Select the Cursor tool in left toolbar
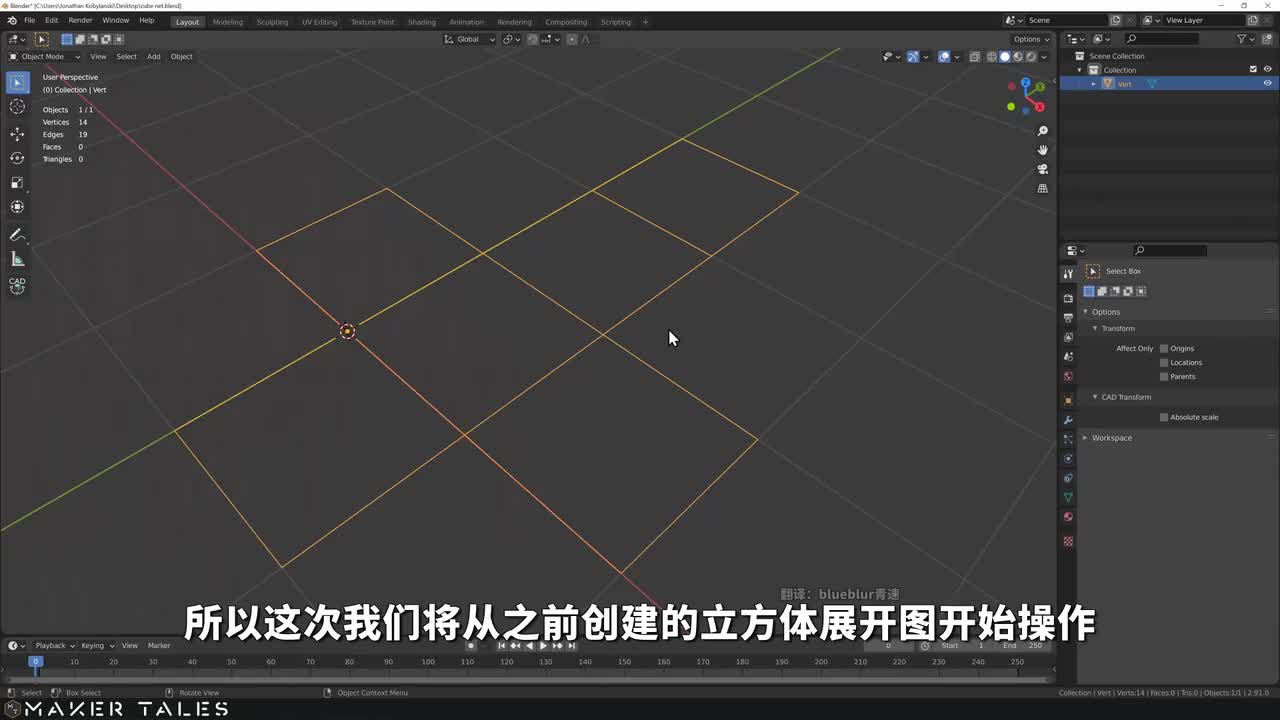 [x=17, y=107]
